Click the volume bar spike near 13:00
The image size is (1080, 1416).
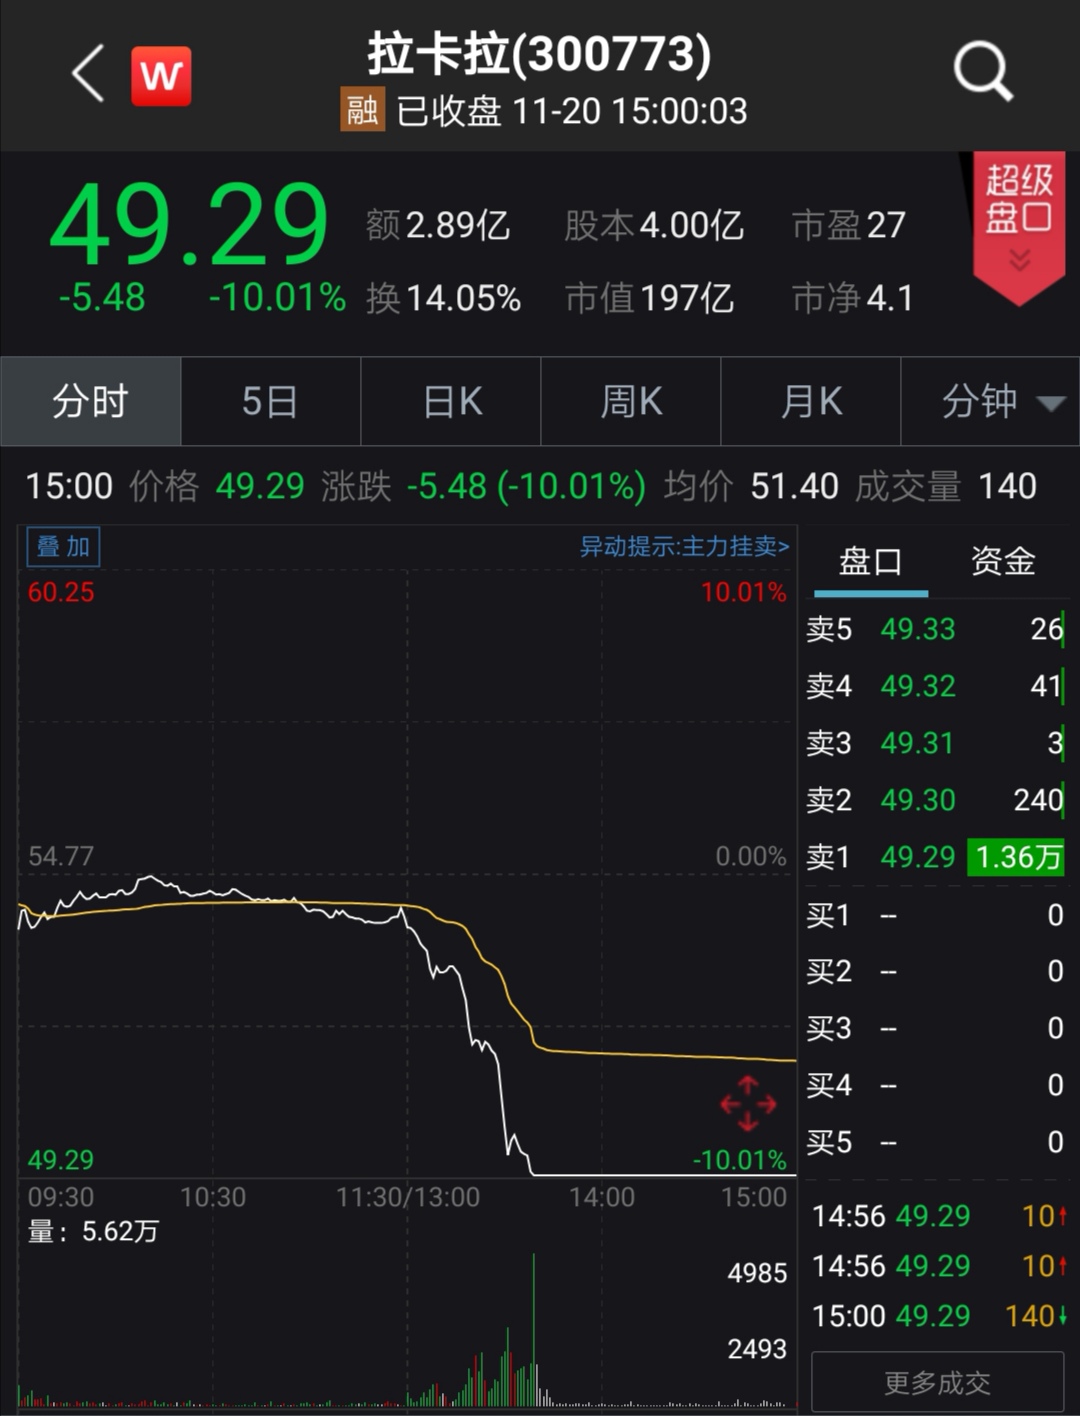(x=533, y=1330)
